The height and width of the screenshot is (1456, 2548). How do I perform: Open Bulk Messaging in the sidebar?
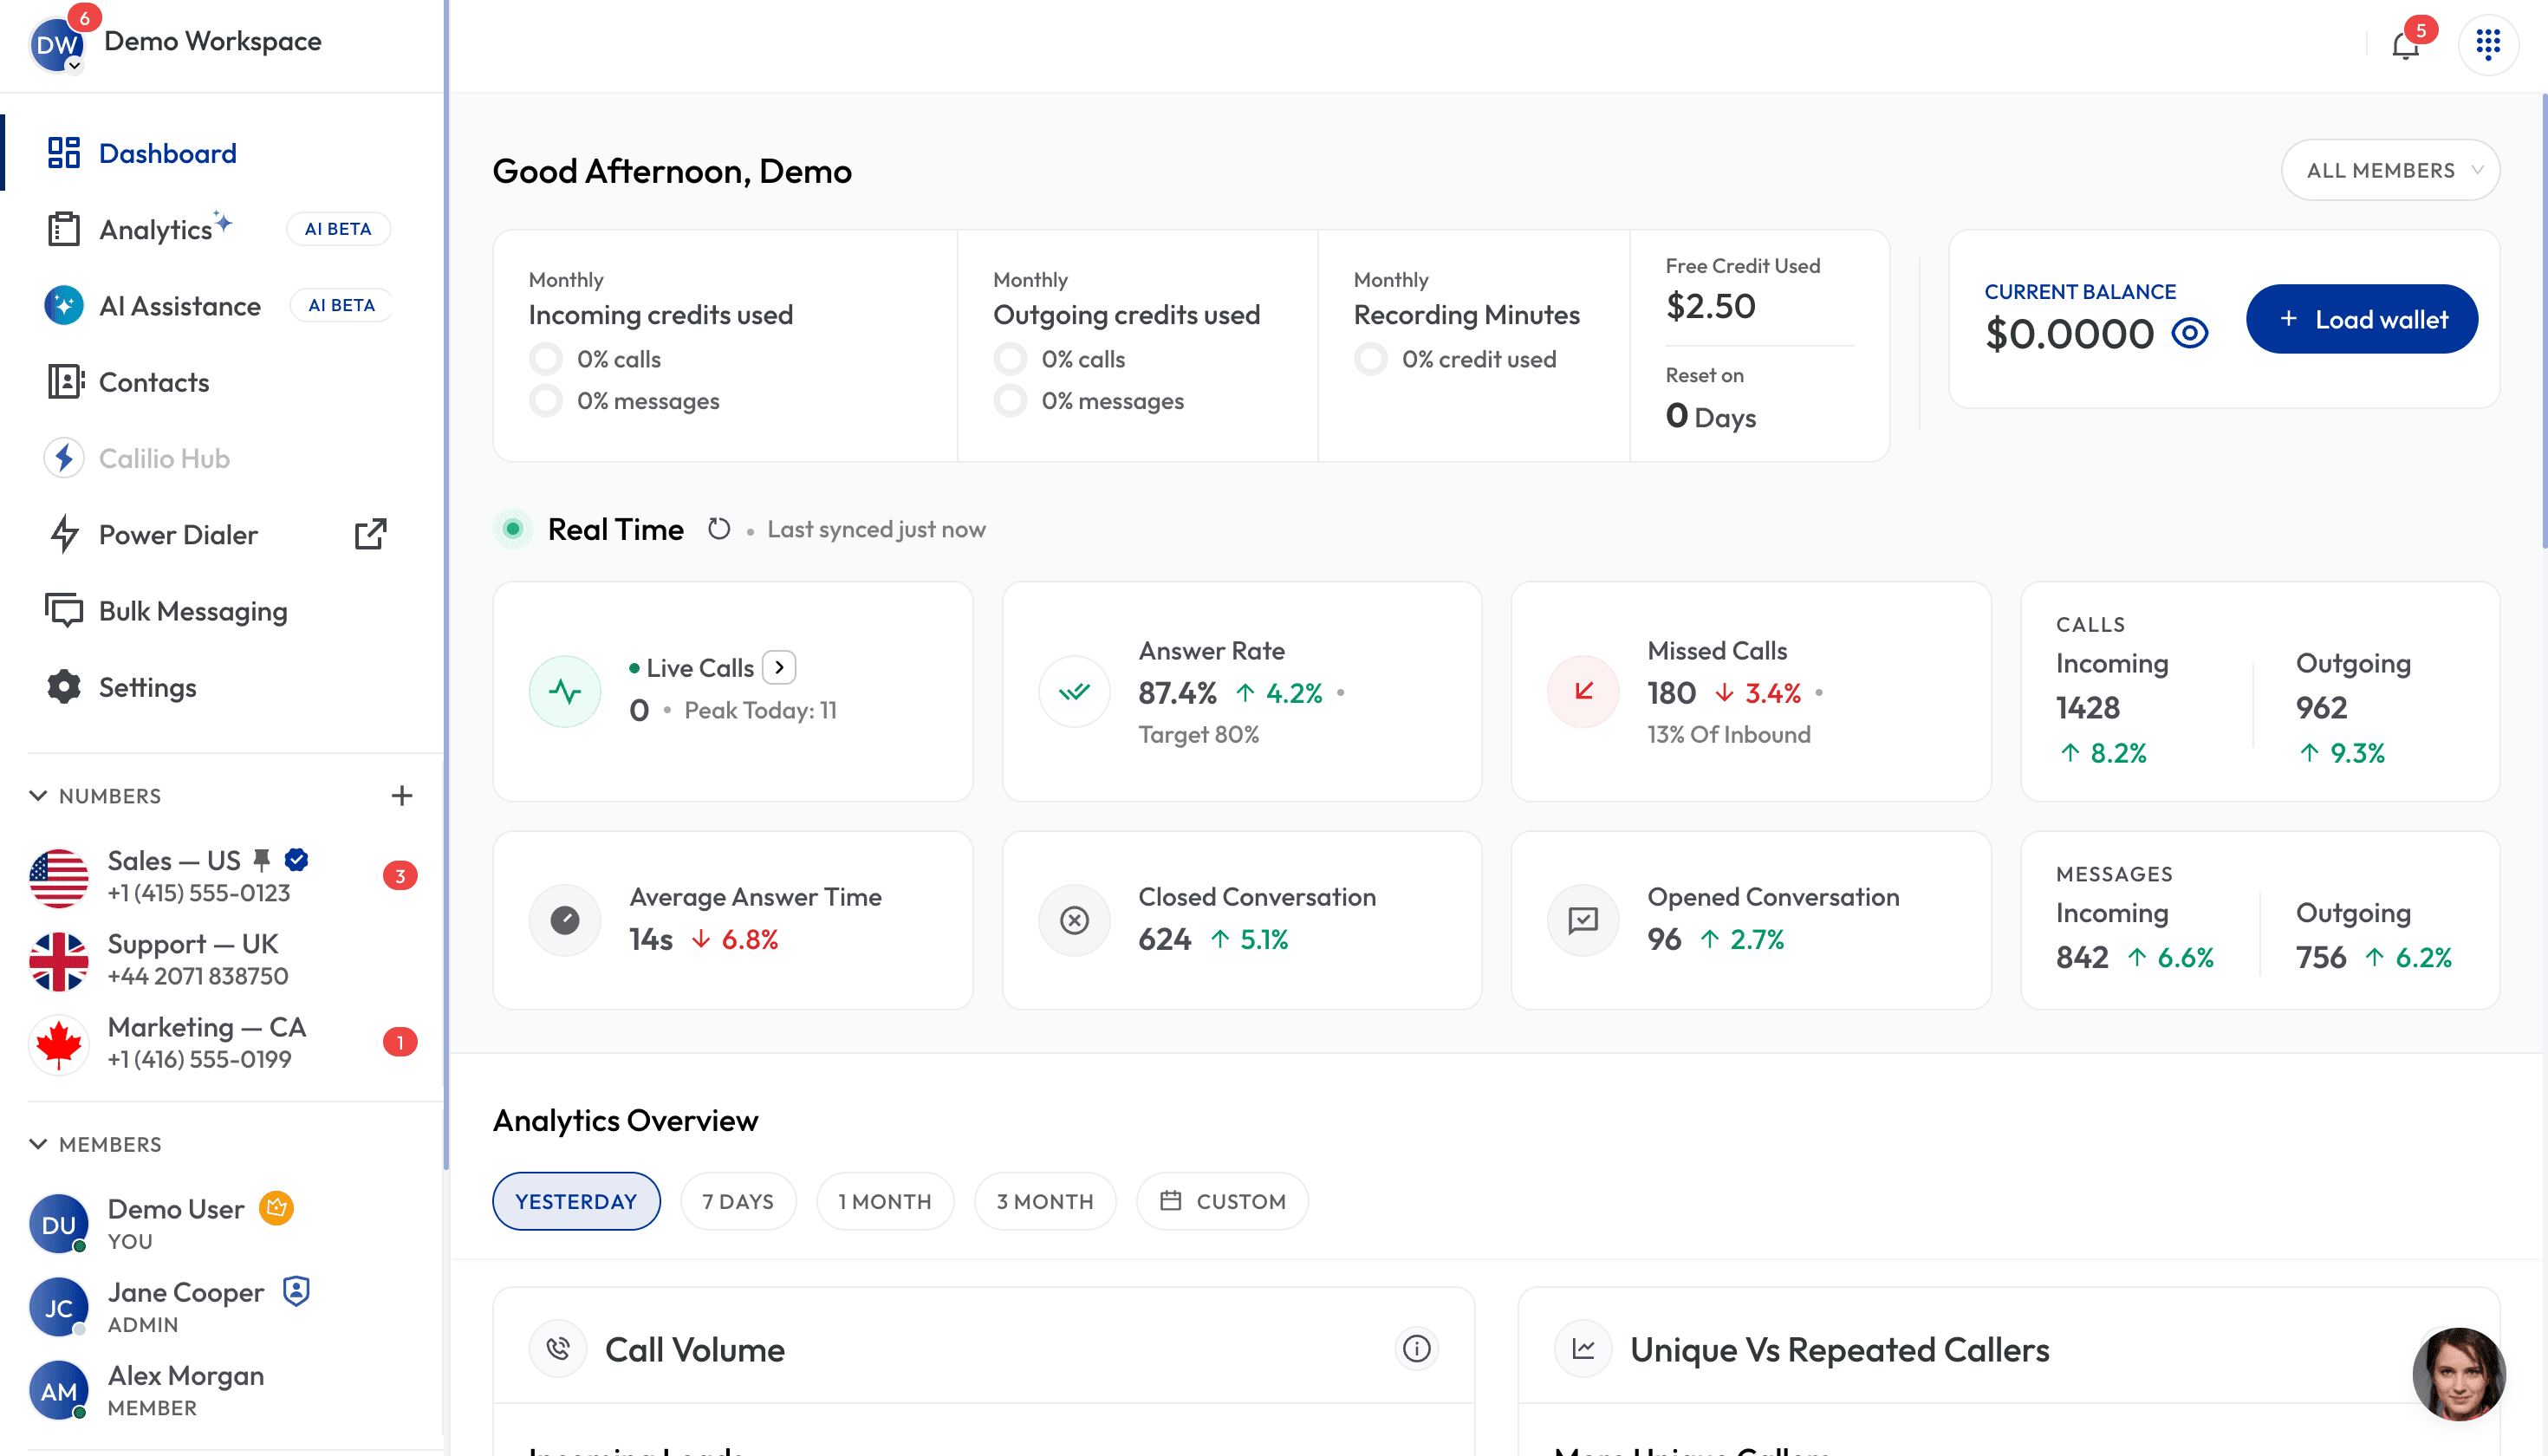pyautogui.click(x=193, y=611)
